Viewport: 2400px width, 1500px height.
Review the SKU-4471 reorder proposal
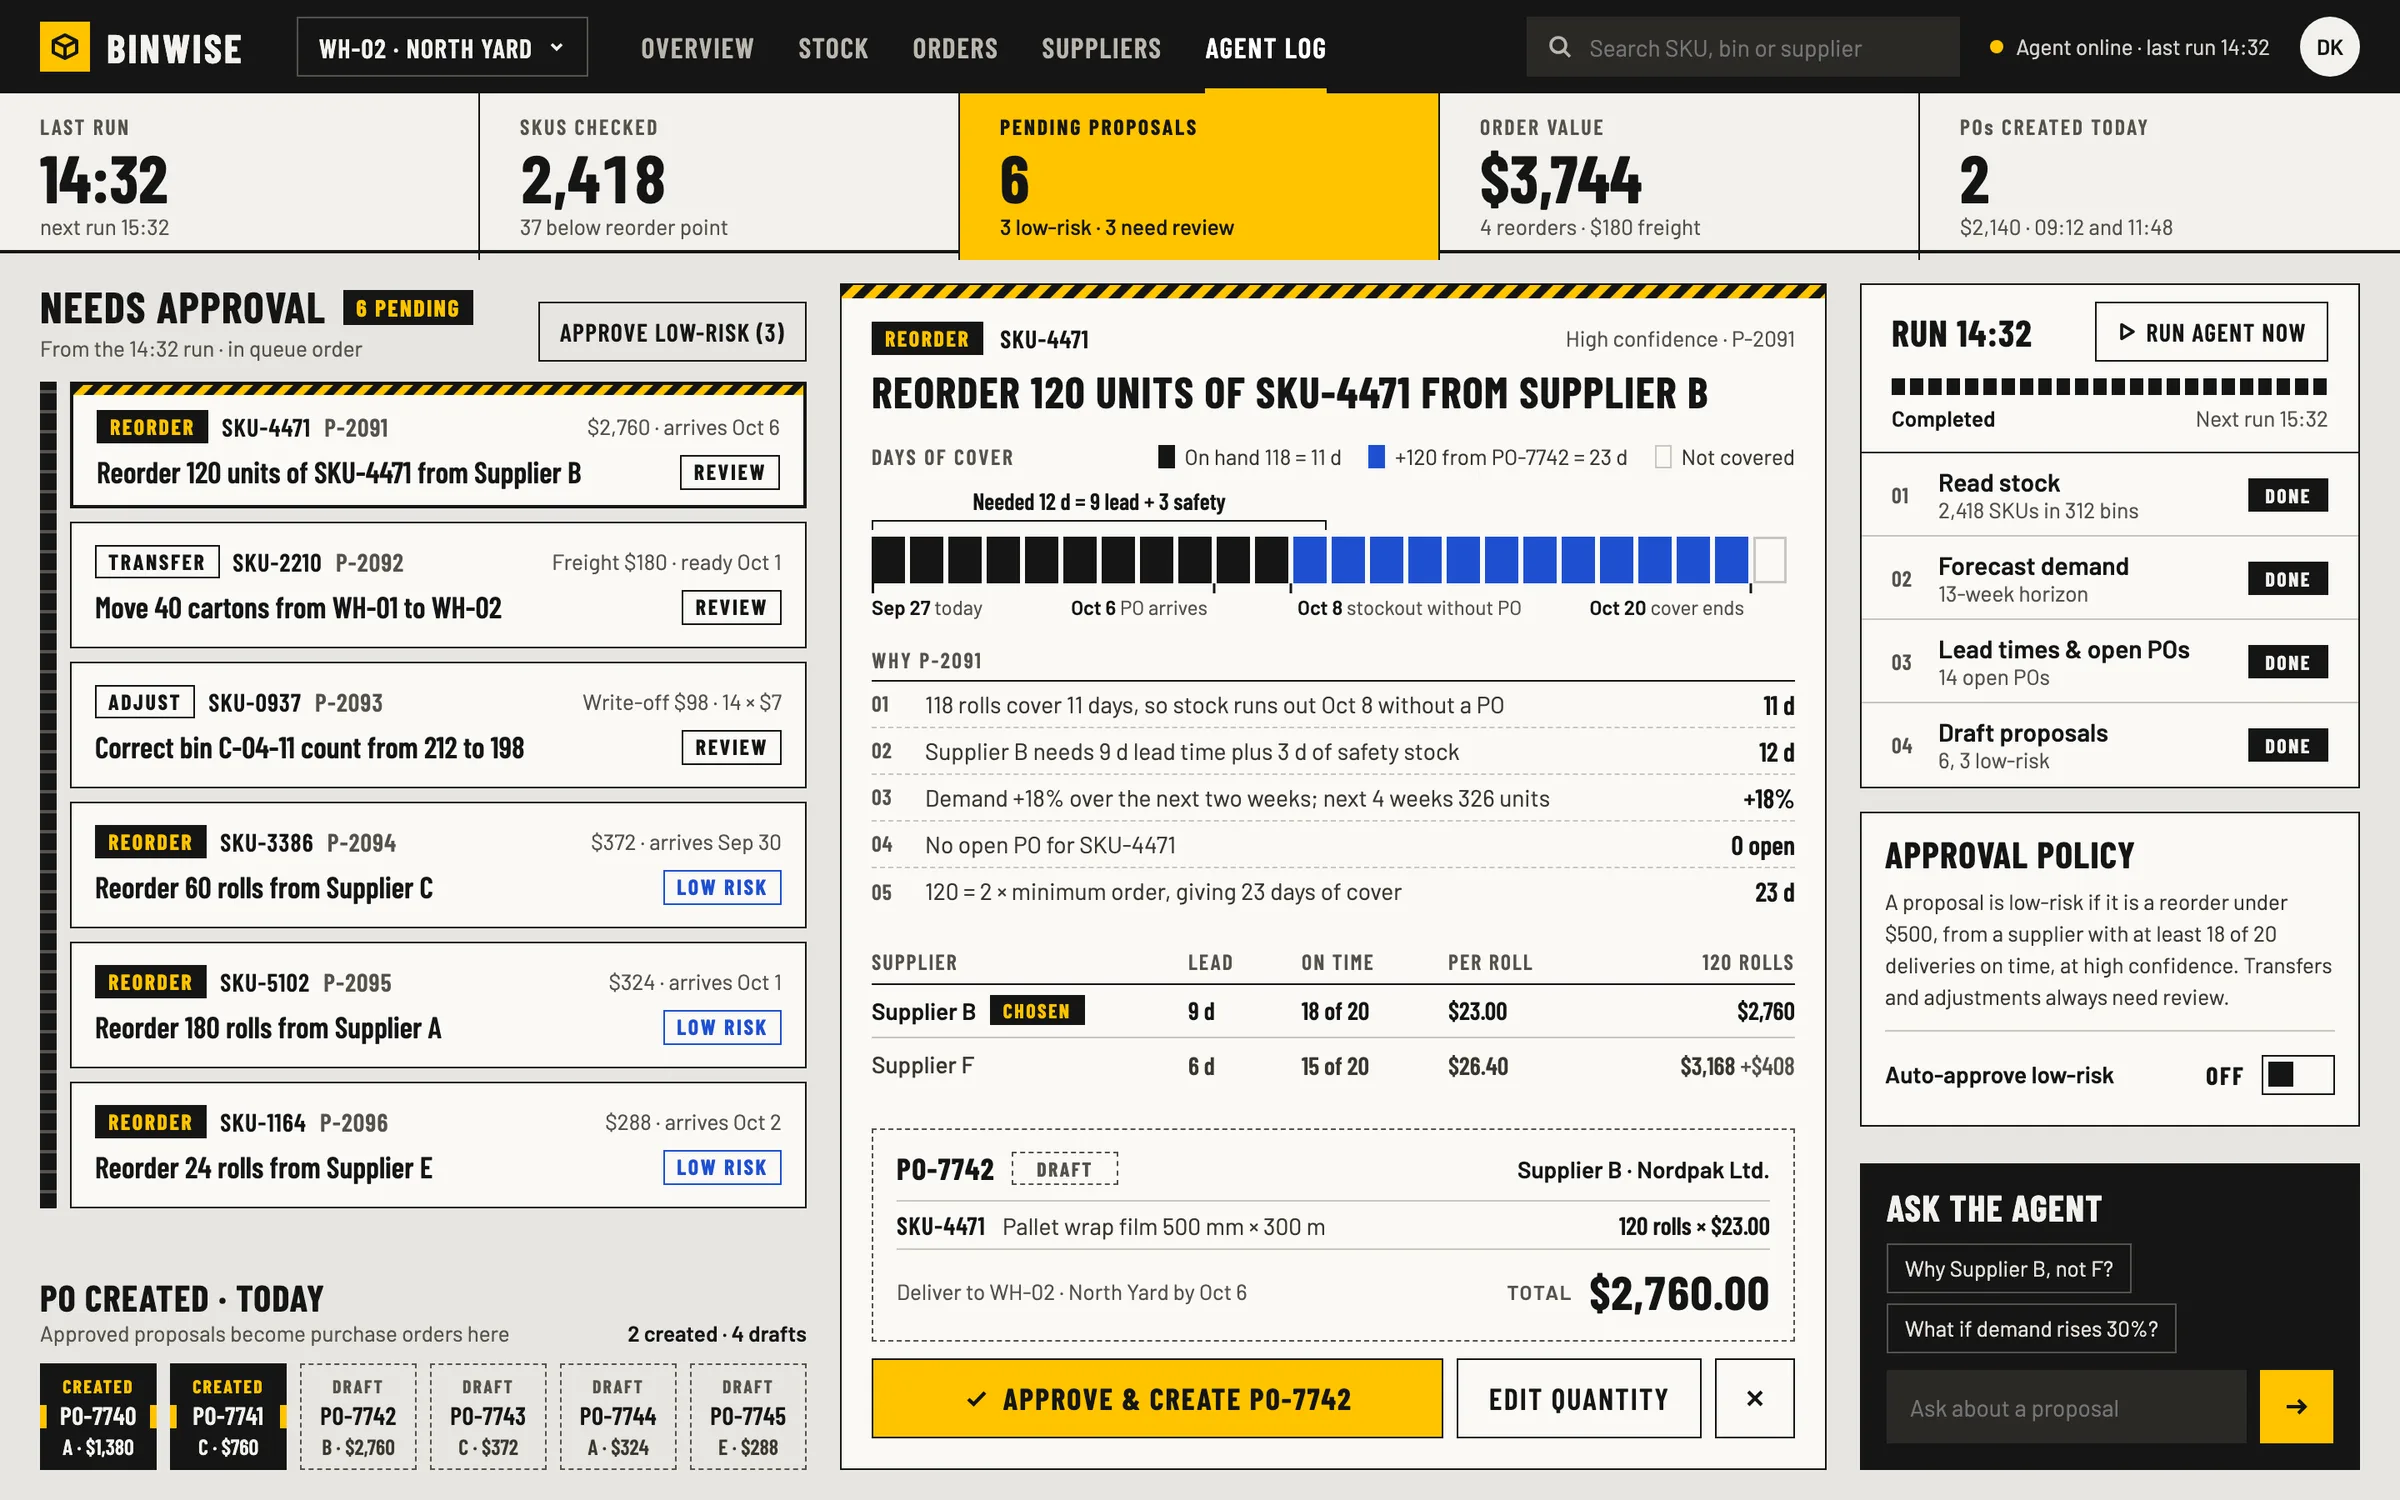tap(730, 472)
